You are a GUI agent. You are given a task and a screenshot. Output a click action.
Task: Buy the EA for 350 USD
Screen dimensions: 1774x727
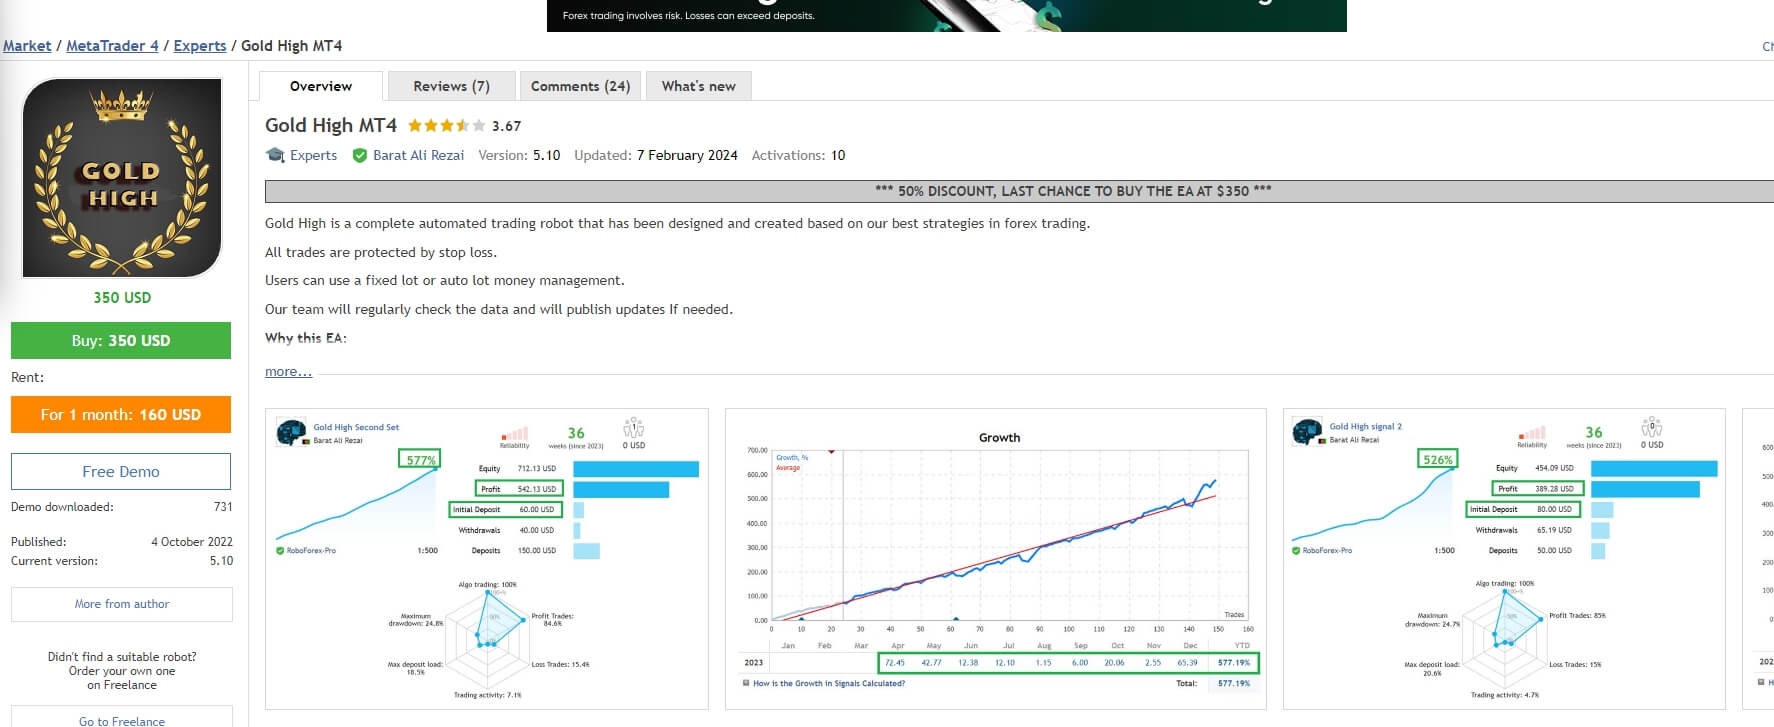121,340
